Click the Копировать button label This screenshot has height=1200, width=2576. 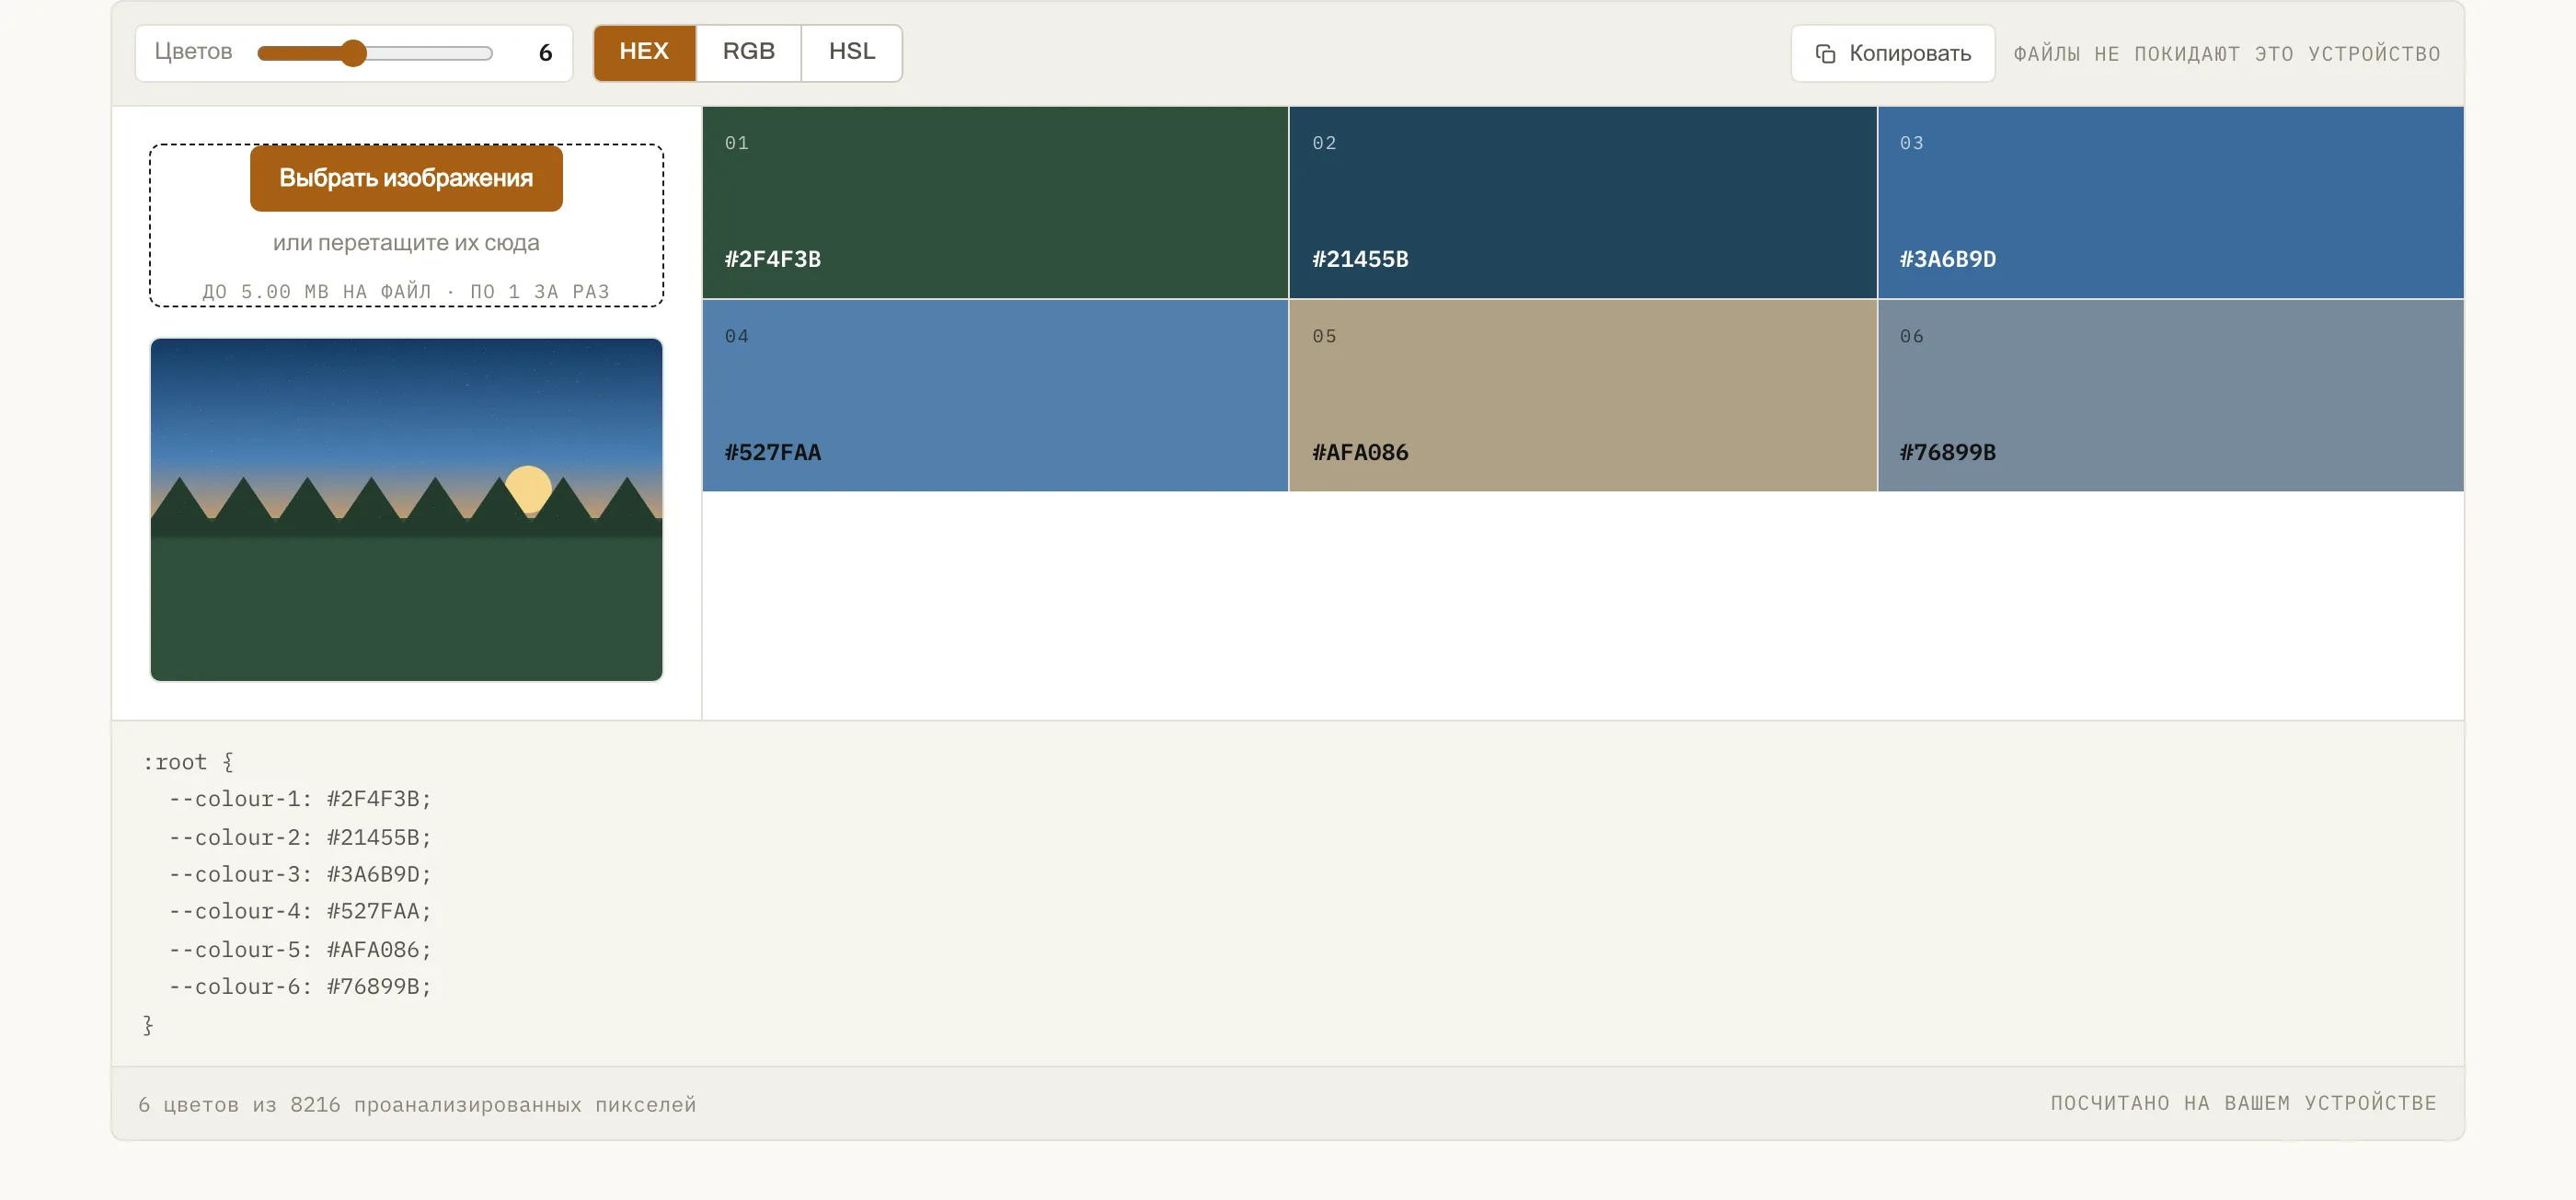[x=1910, y=54]
